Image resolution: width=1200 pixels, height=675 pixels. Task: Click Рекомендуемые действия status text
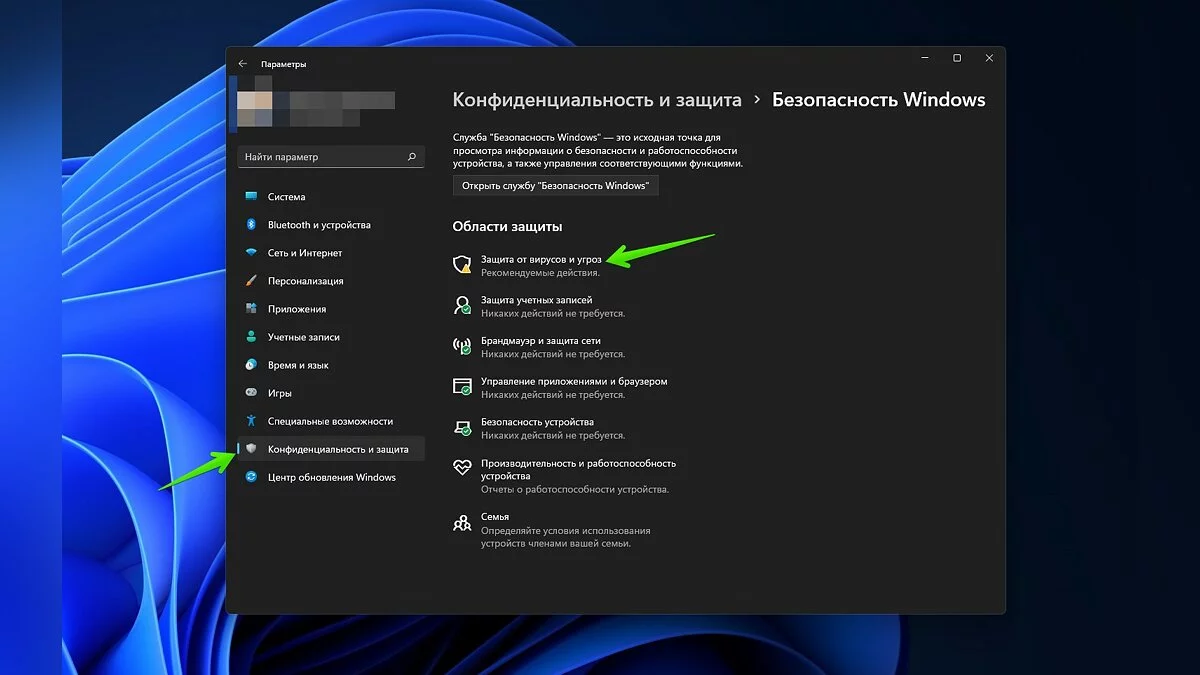[540, 272]
